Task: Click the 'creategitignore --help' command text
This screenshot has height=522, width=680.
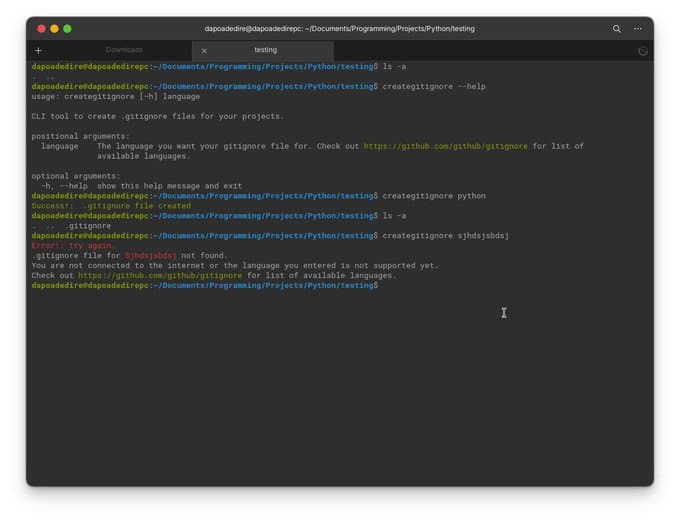Action: [x=434, y=87]
